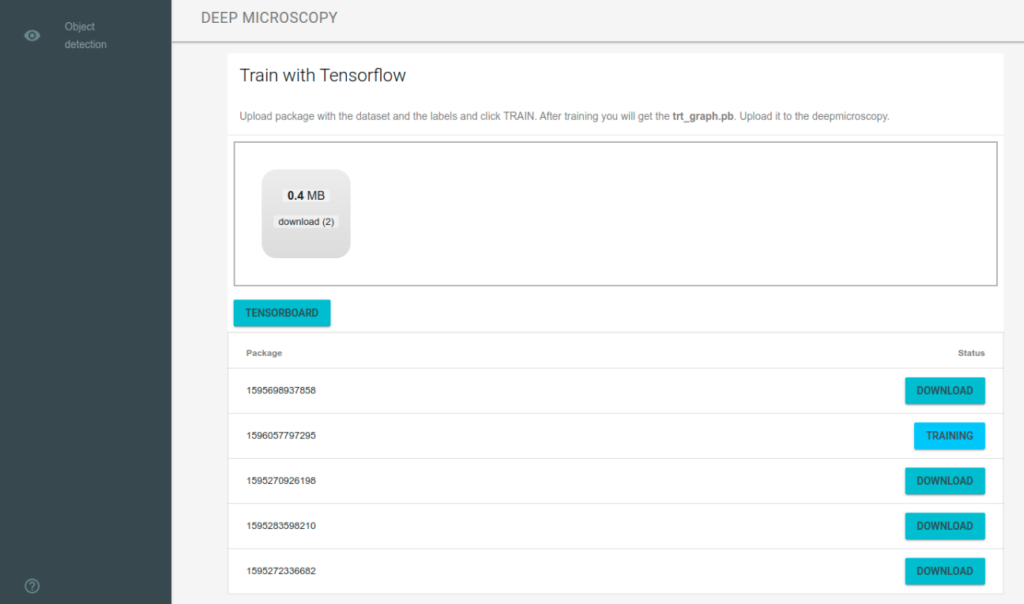
Task: Download package 1595698937858
Action: (944, 390)
